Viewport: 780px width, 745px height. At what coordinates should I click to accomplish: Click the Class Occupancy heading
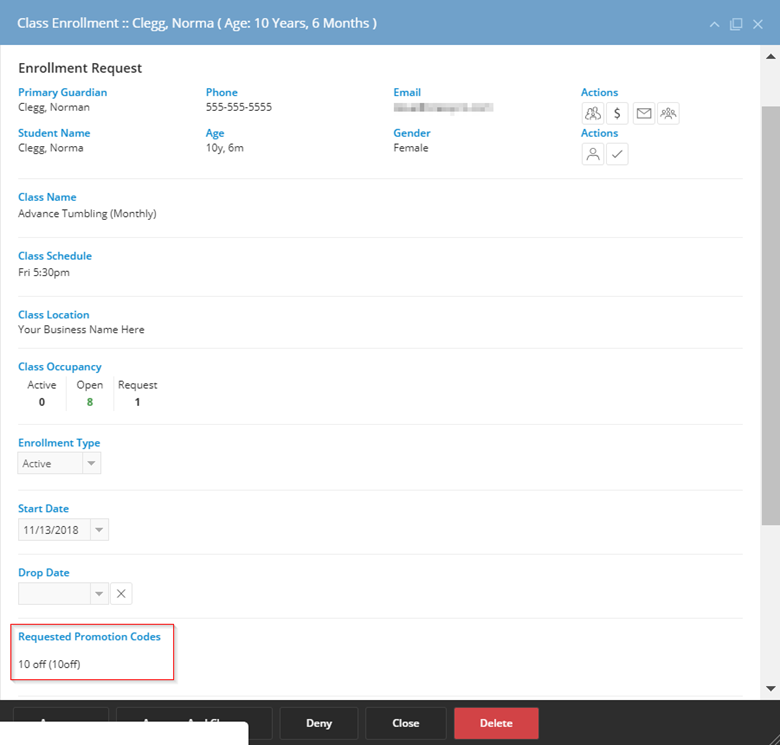(x=60, y=367)
